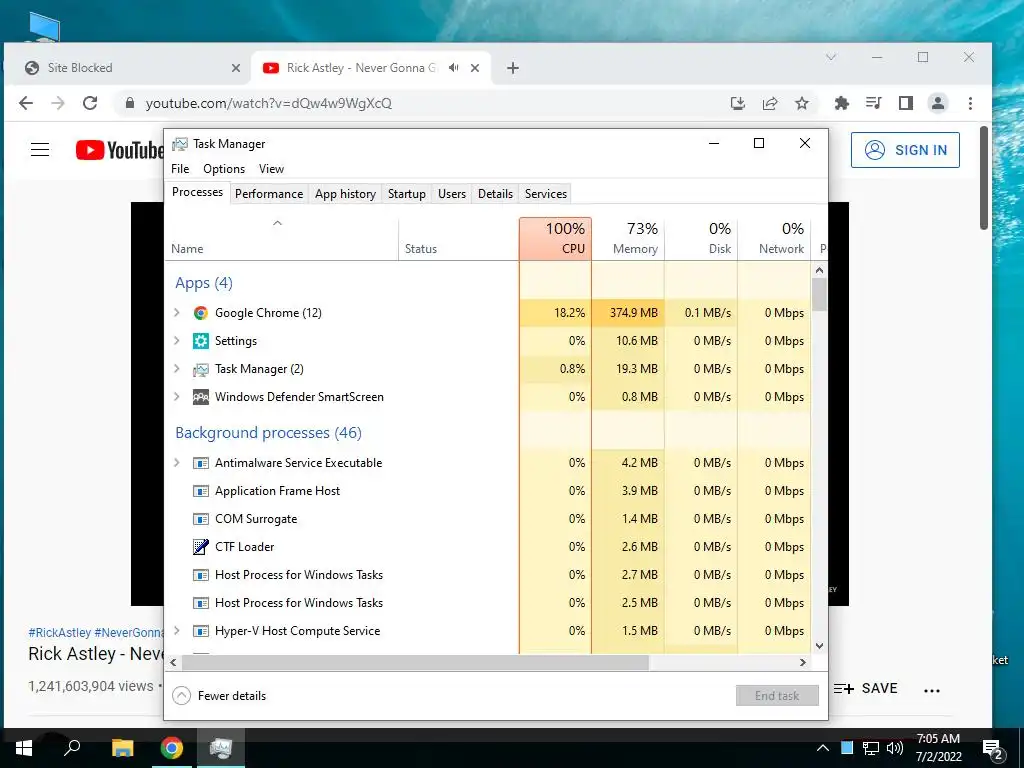The image size is (1024, 768).
Task: Click the Antimalware Service Executable icon
Action: tap(200, 463)
